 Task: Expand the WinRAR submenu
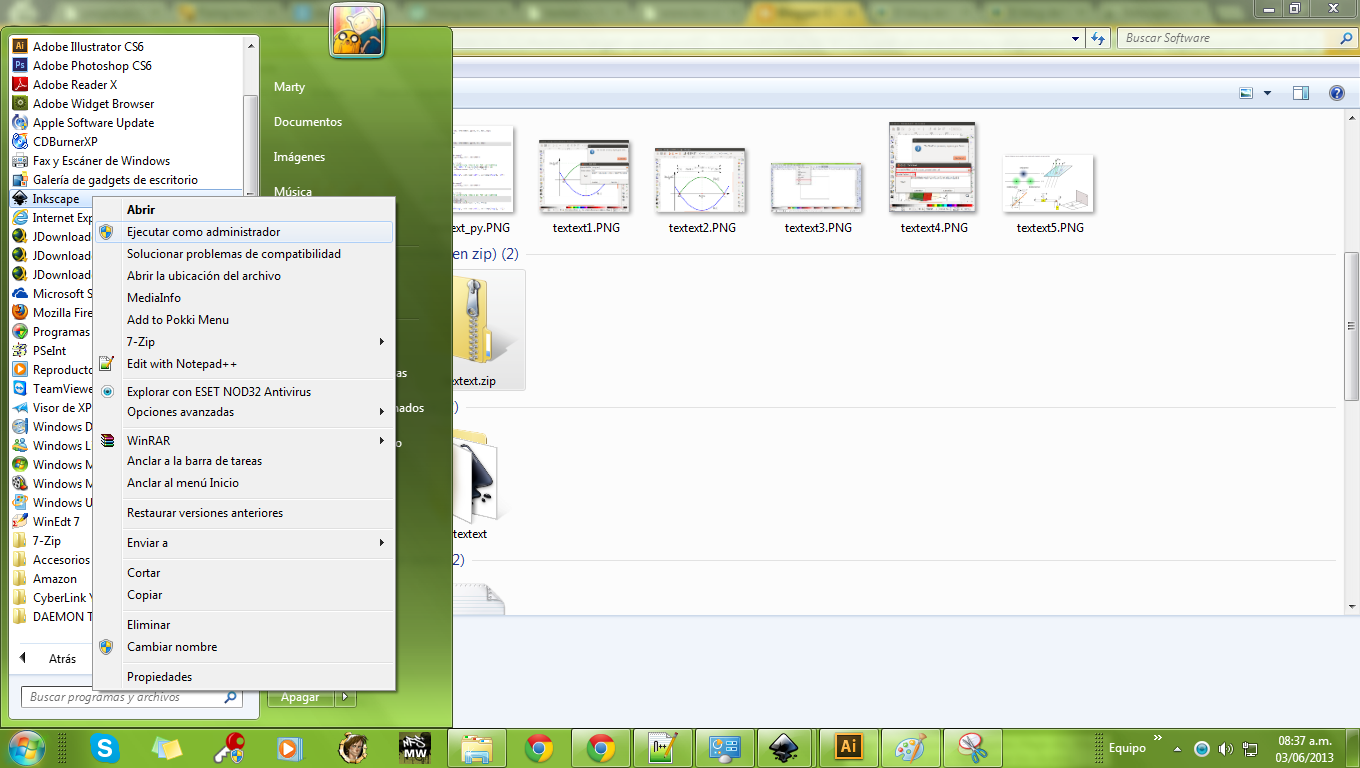coord(382,441)
